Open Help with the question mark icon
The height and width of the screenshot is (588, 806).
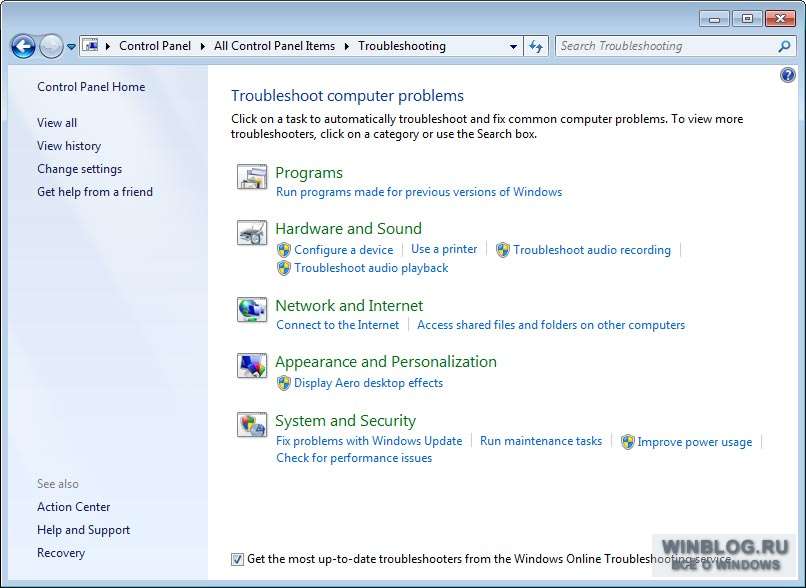(787, 76)
